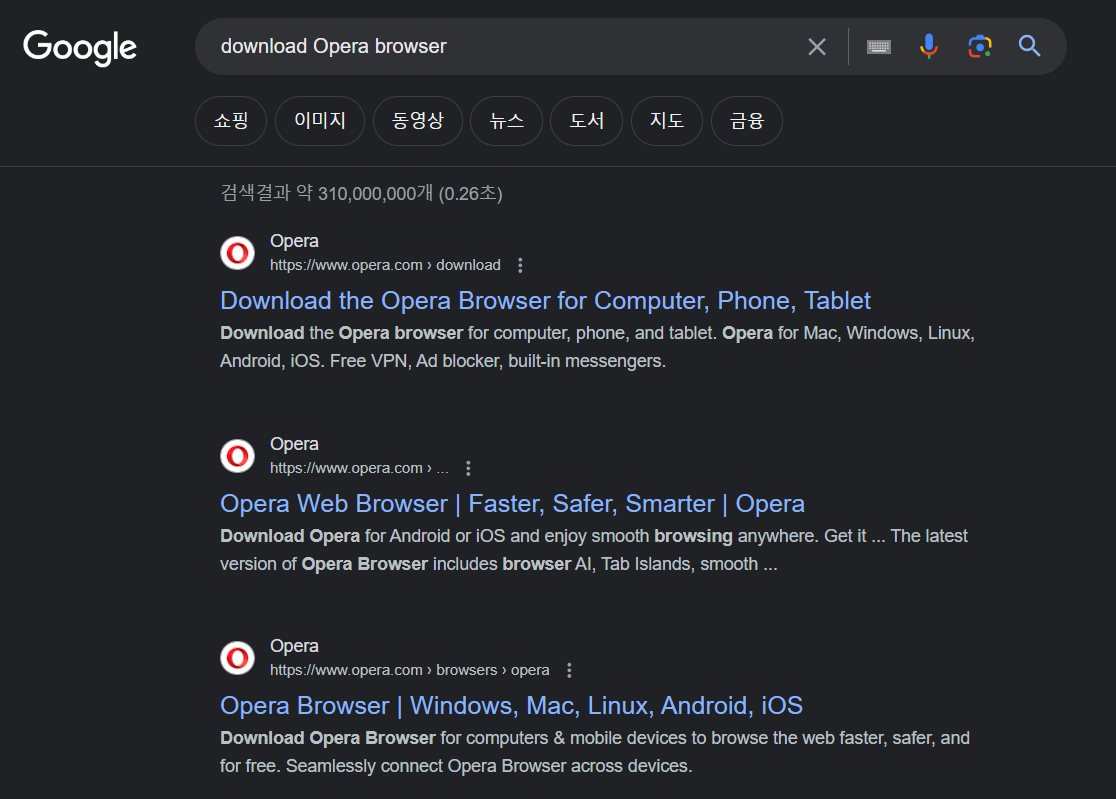Switch to the 동영상 filter tab
This screenshot has height=799, width=1116.
pyautogui.click(x=418, y=121)
